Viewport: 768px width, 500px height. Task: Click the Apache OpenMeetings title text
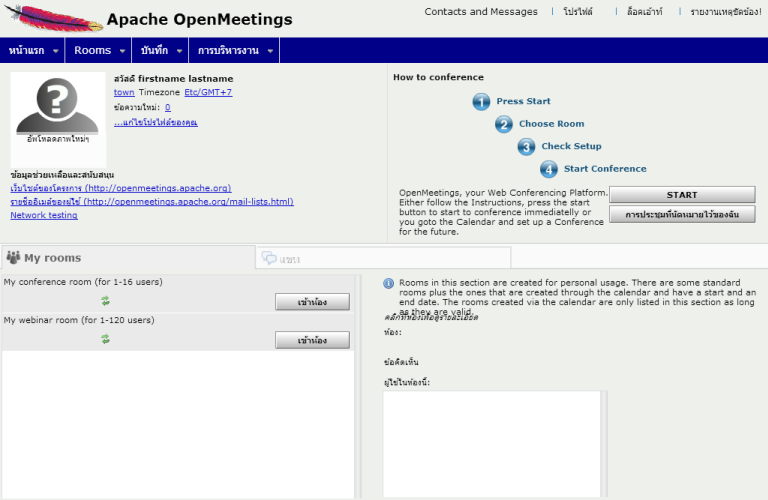pyautogui.click(x=199, y=20)
